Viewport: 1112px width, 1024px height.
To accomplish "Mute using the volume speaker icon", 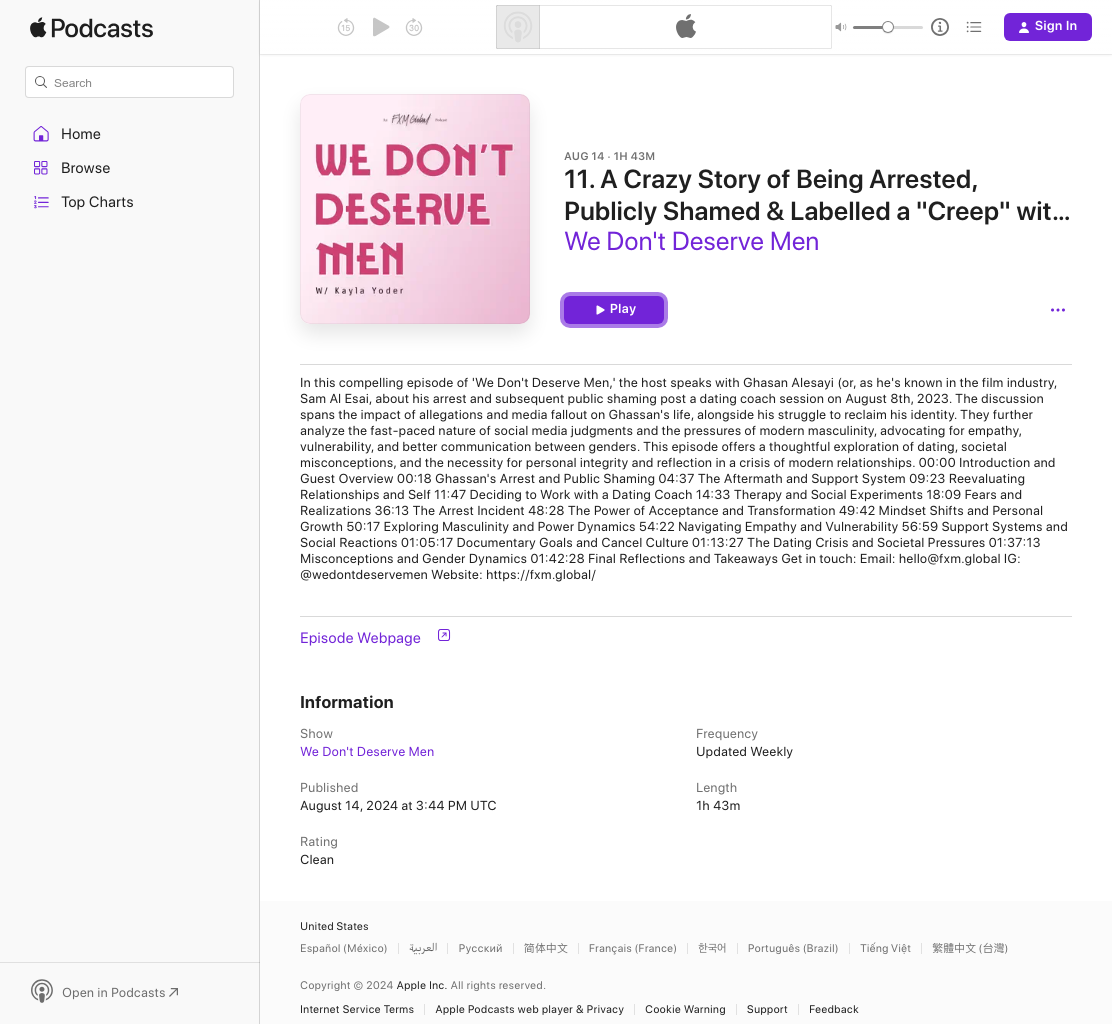I will click(x=840, y=27).
